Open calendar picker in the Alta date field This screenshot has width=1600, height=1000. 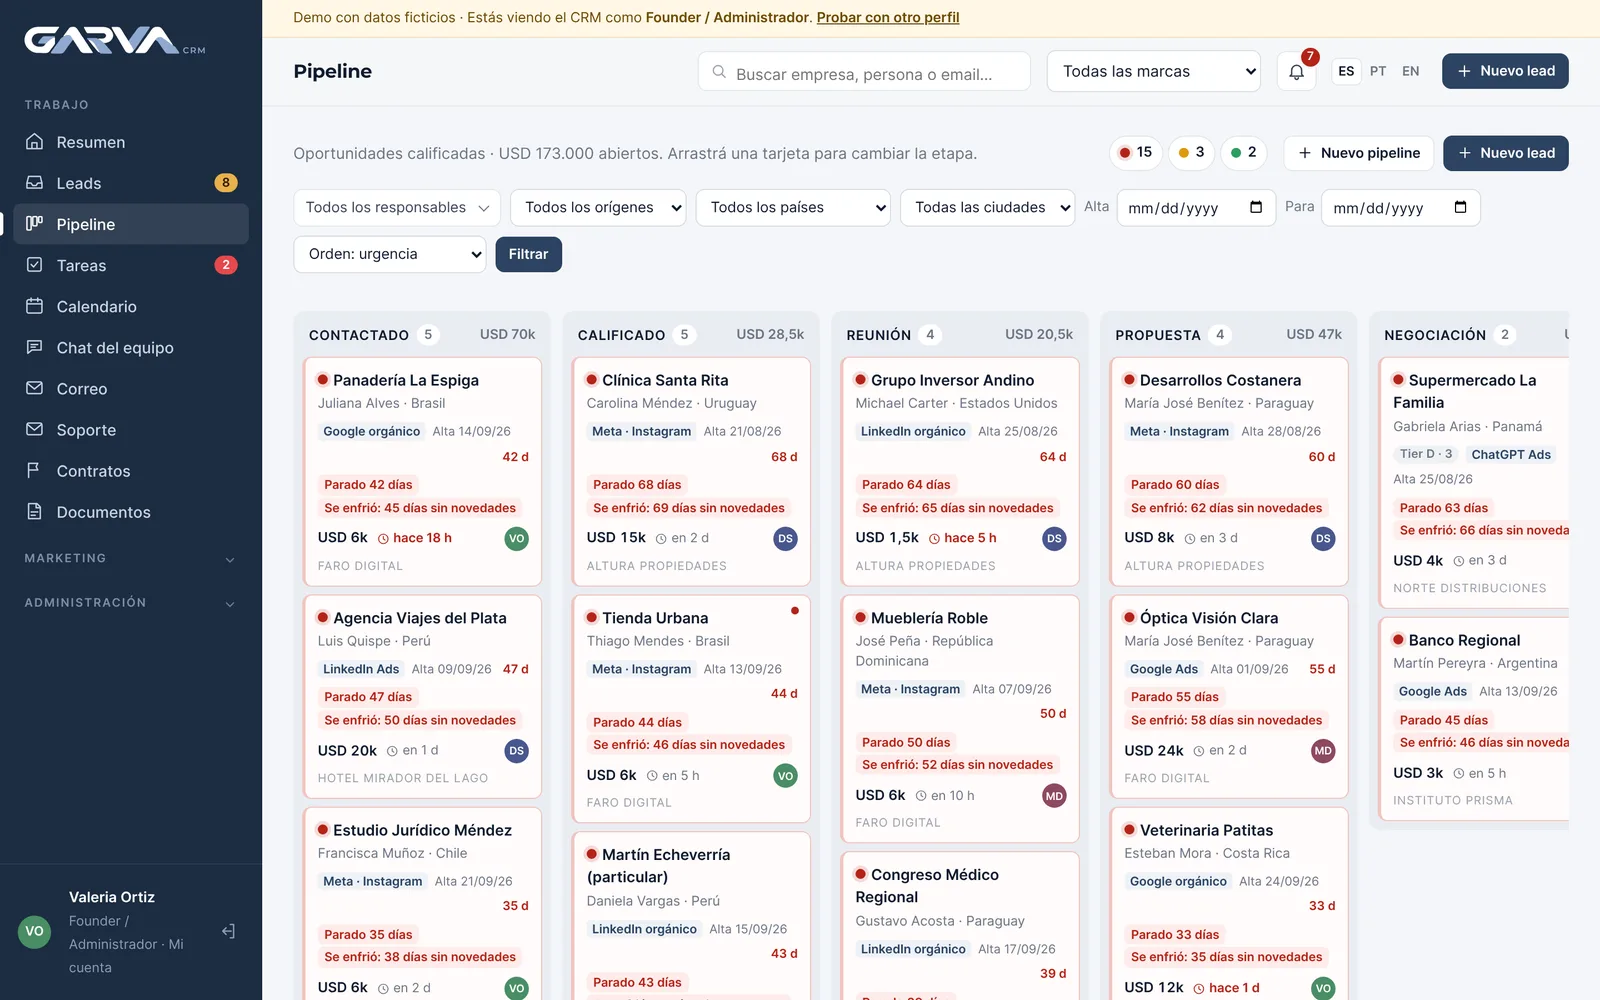[1256, 207]
